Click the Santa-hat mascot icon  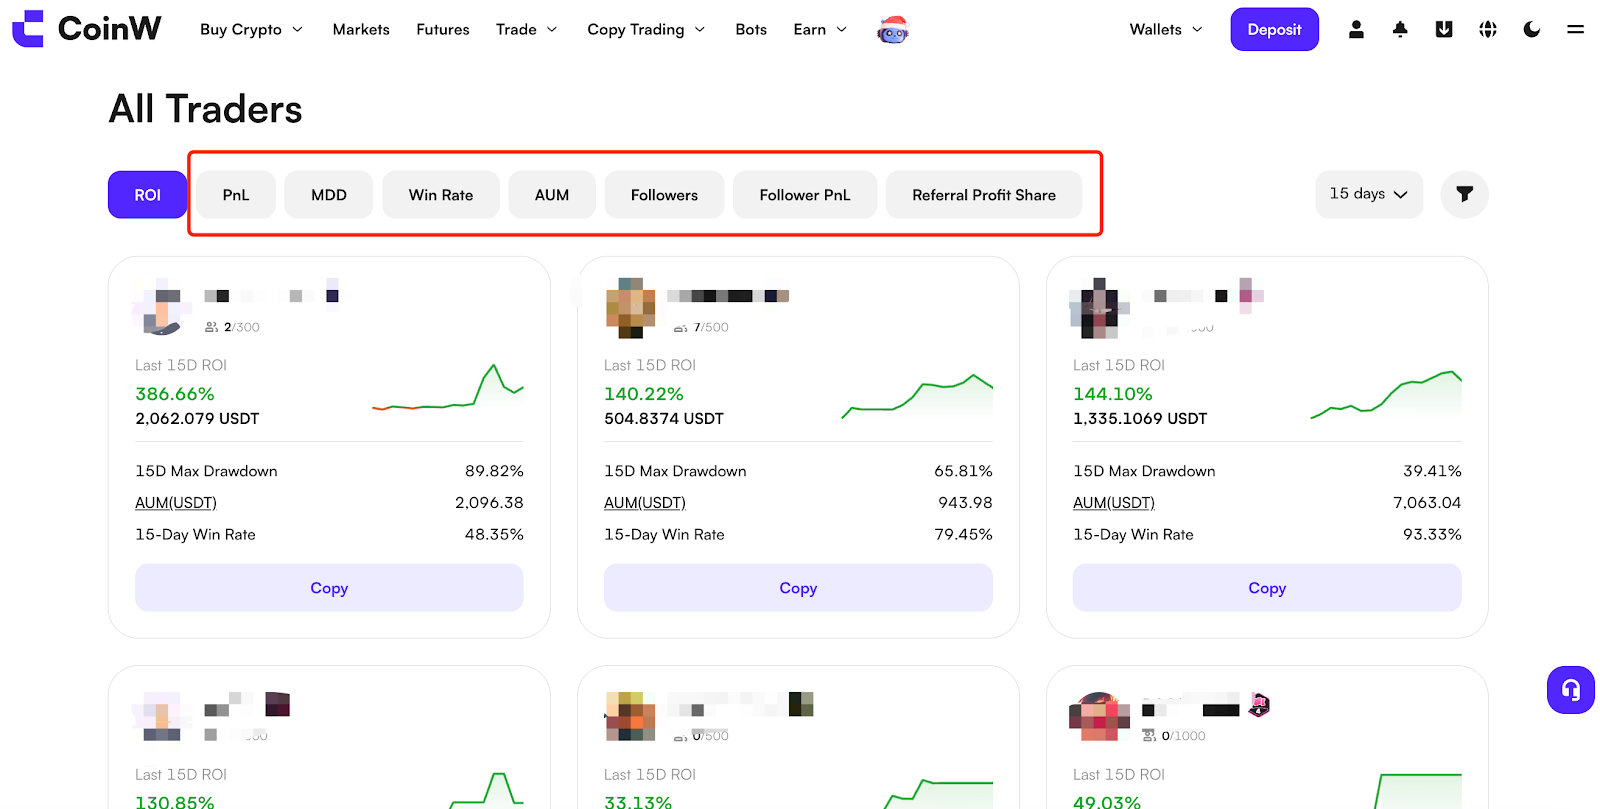[892, 30]
